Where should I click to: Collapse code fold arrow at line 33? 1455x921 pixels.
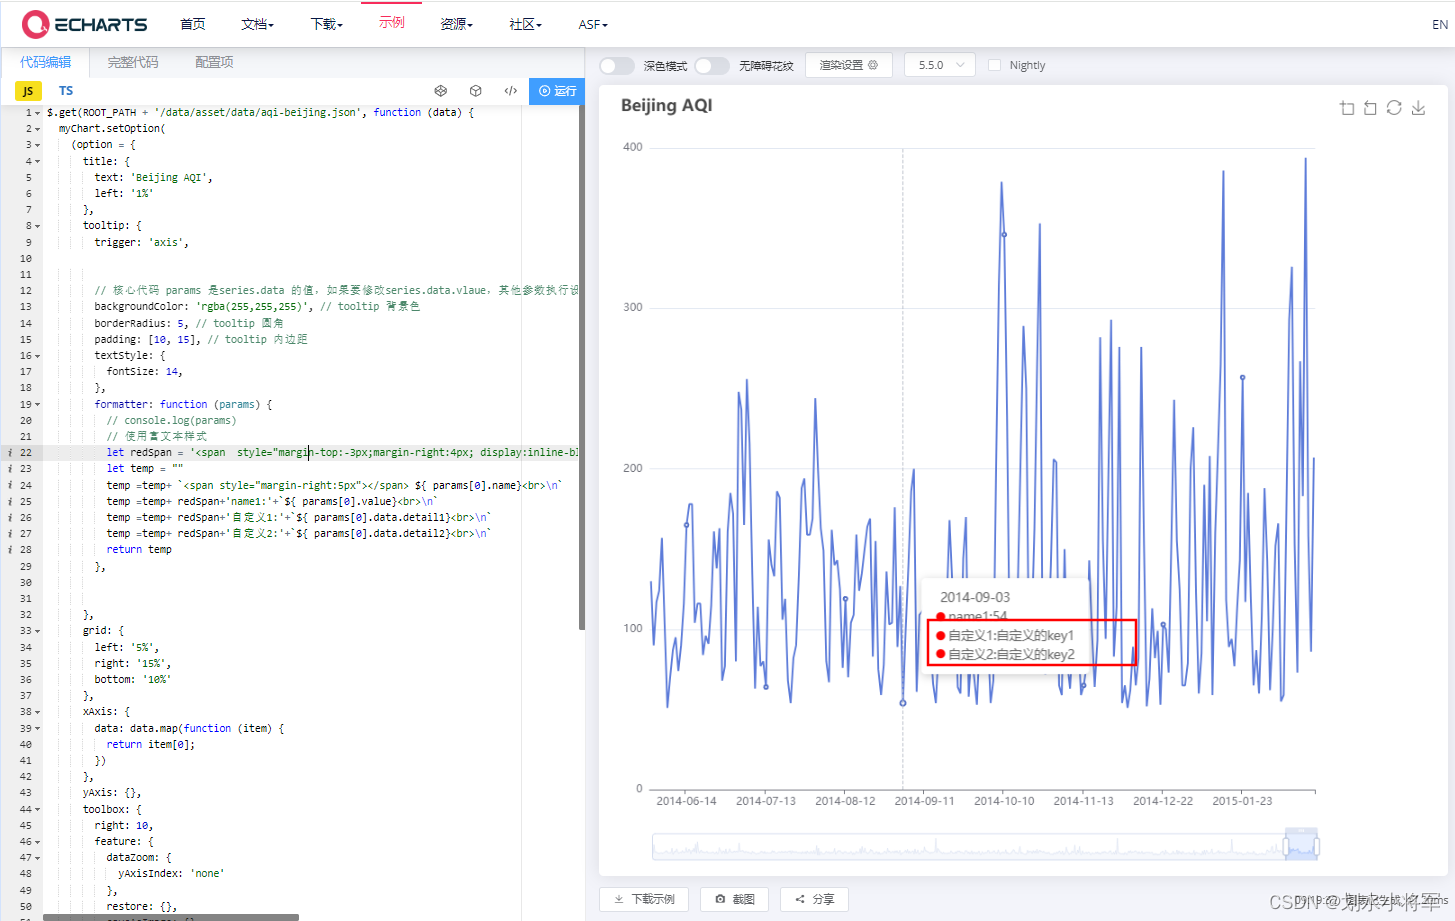(x=38, y=631)
